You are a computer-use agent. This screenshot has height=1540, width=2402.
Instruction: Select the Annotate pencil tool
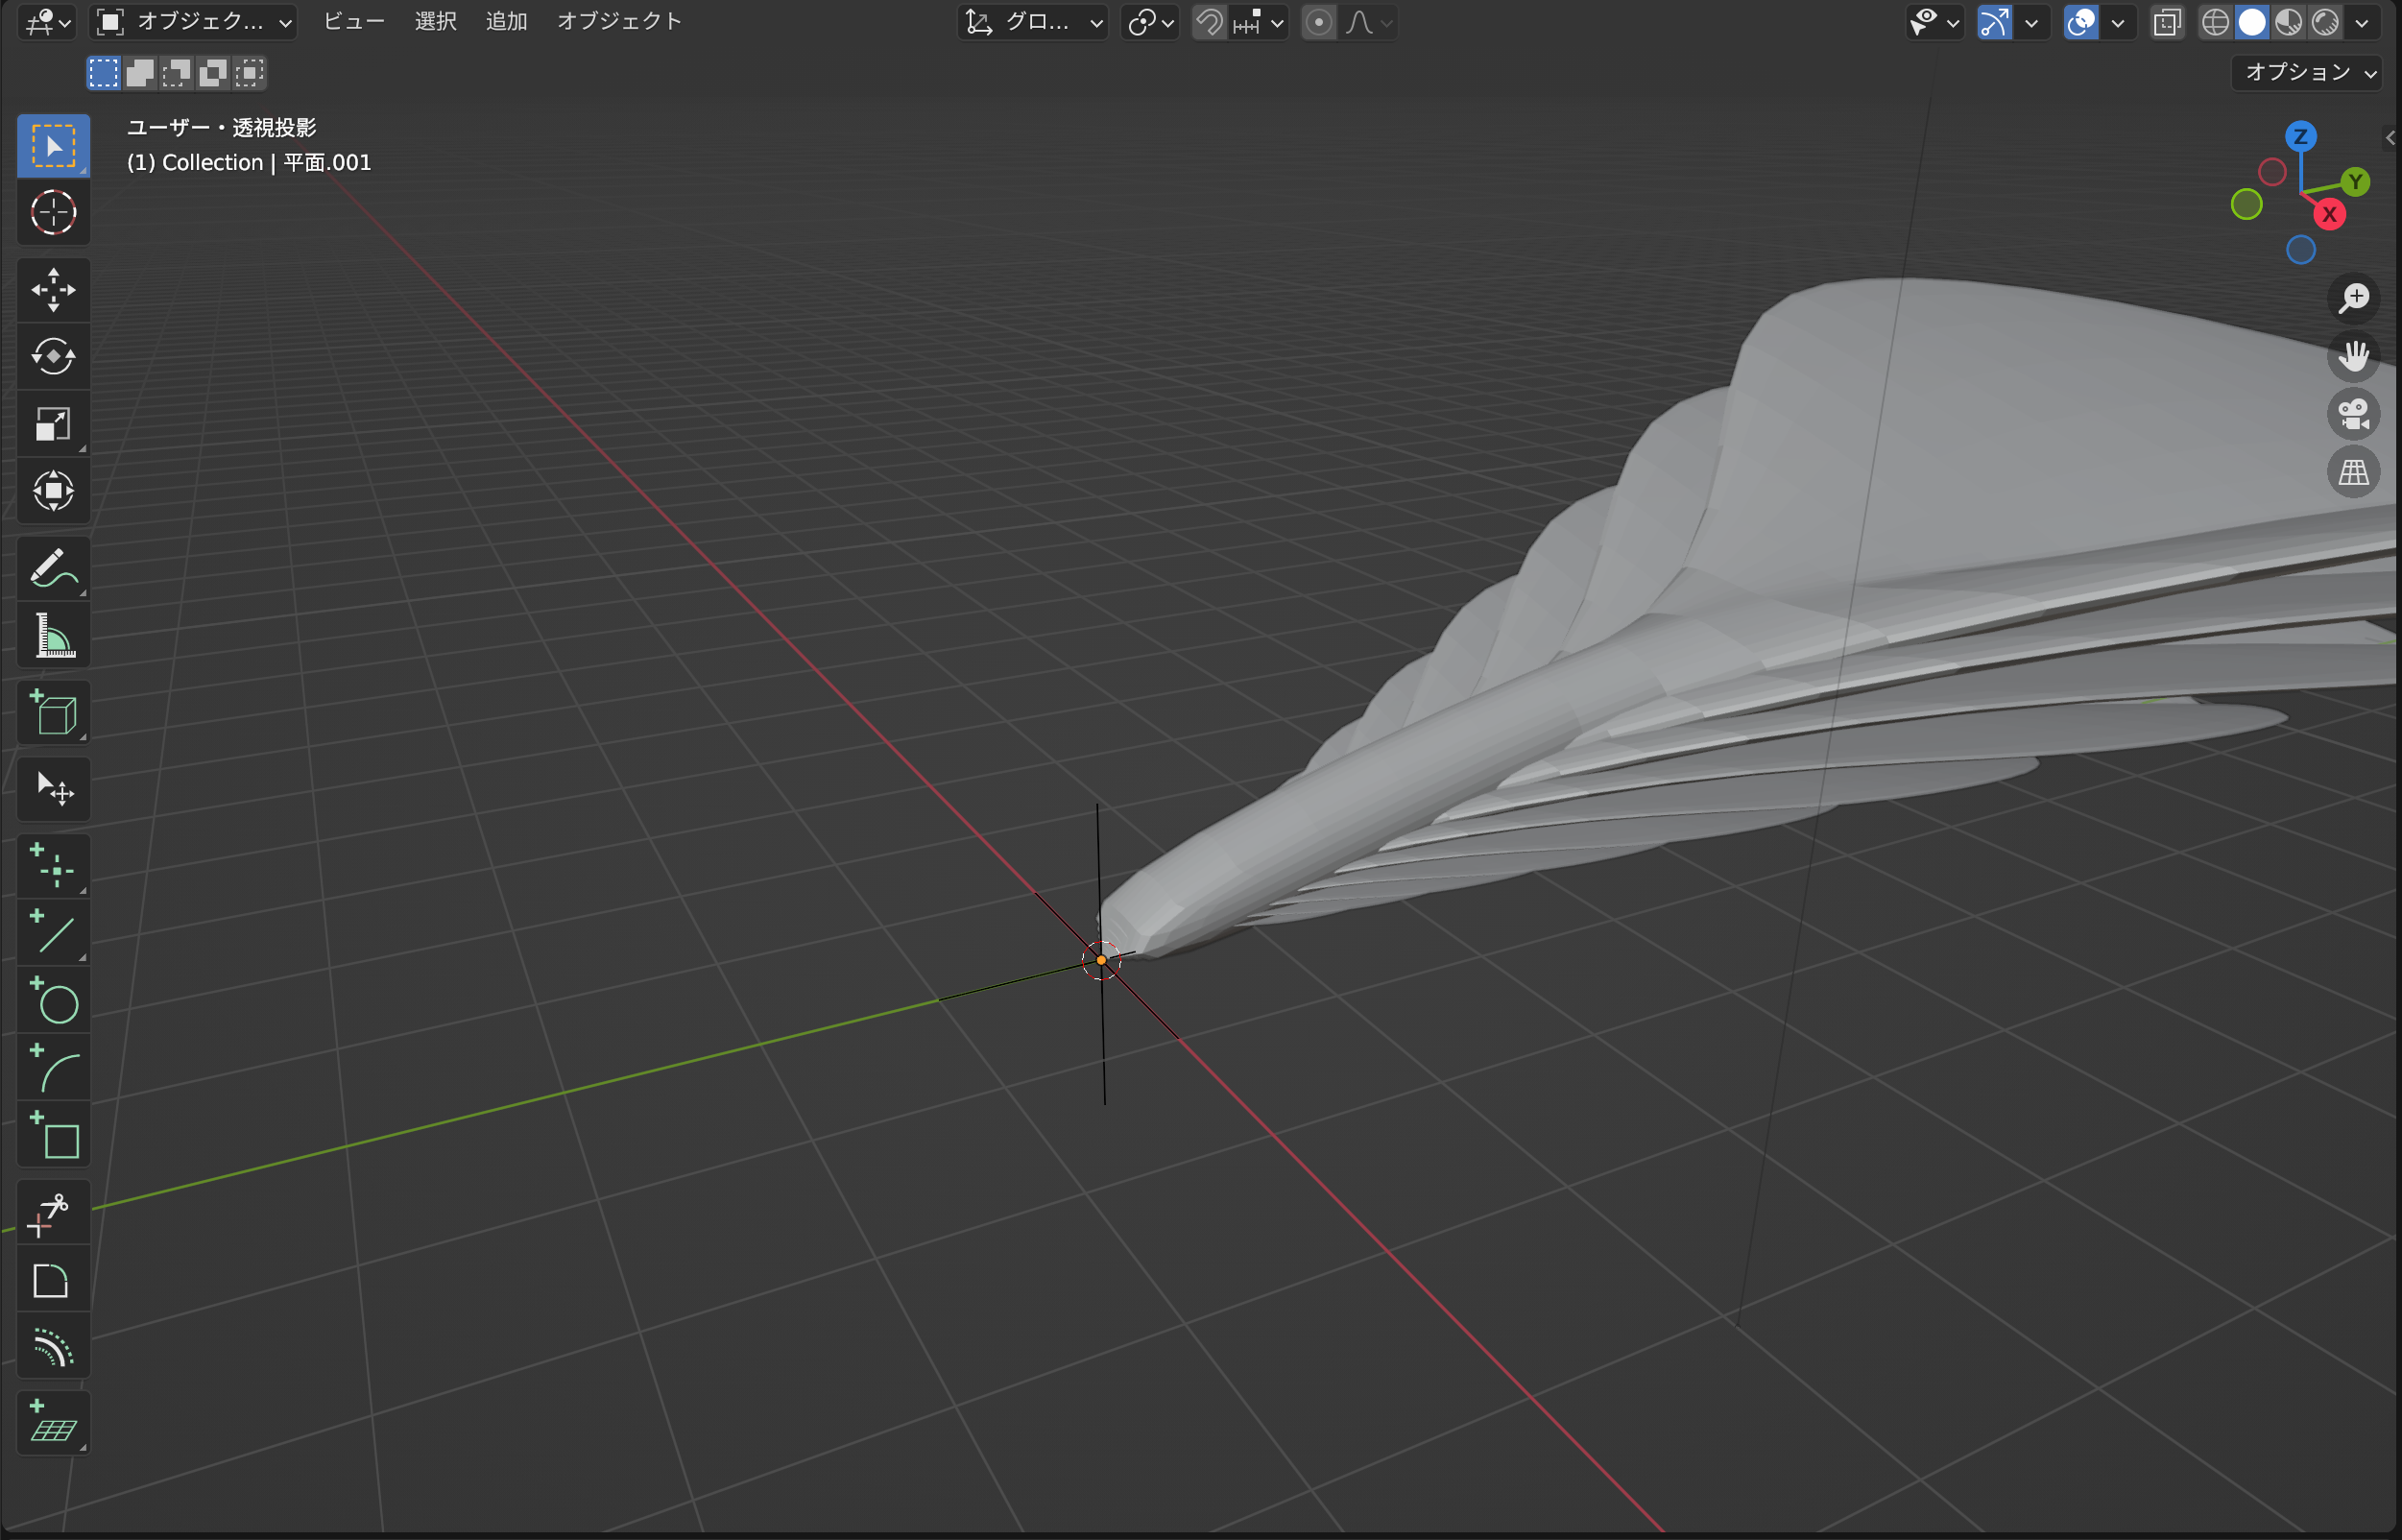[53, 569]
